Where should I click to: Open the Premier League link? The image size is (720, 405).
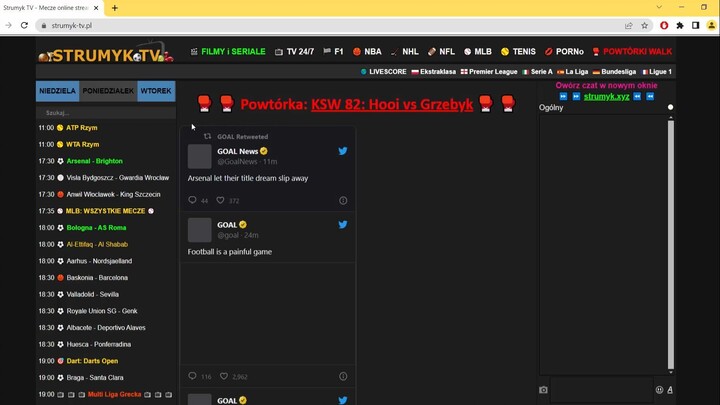[x=492, y=72]
